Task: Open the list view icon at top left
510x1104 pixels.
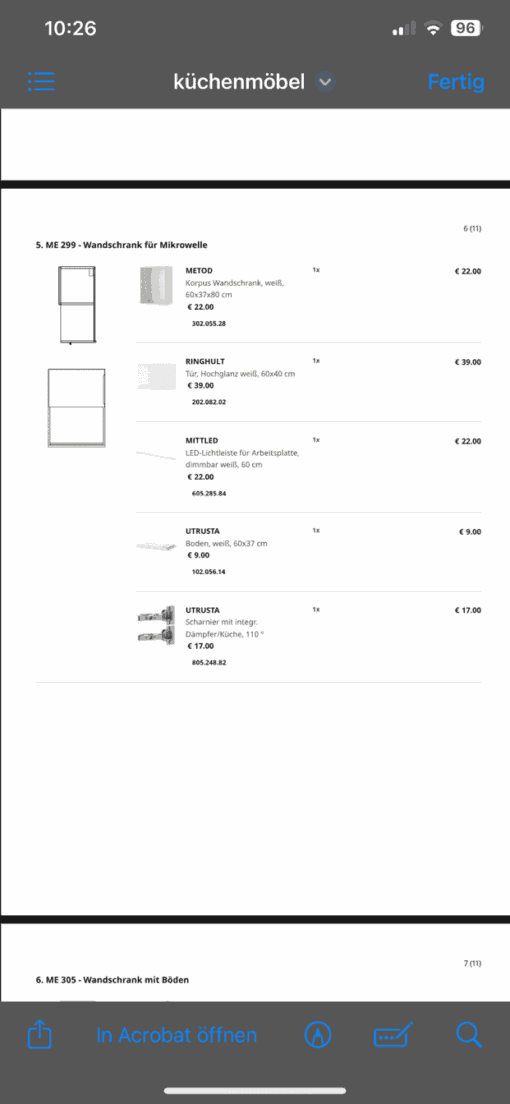Action: pyautogui.click(x=41, y=82)
